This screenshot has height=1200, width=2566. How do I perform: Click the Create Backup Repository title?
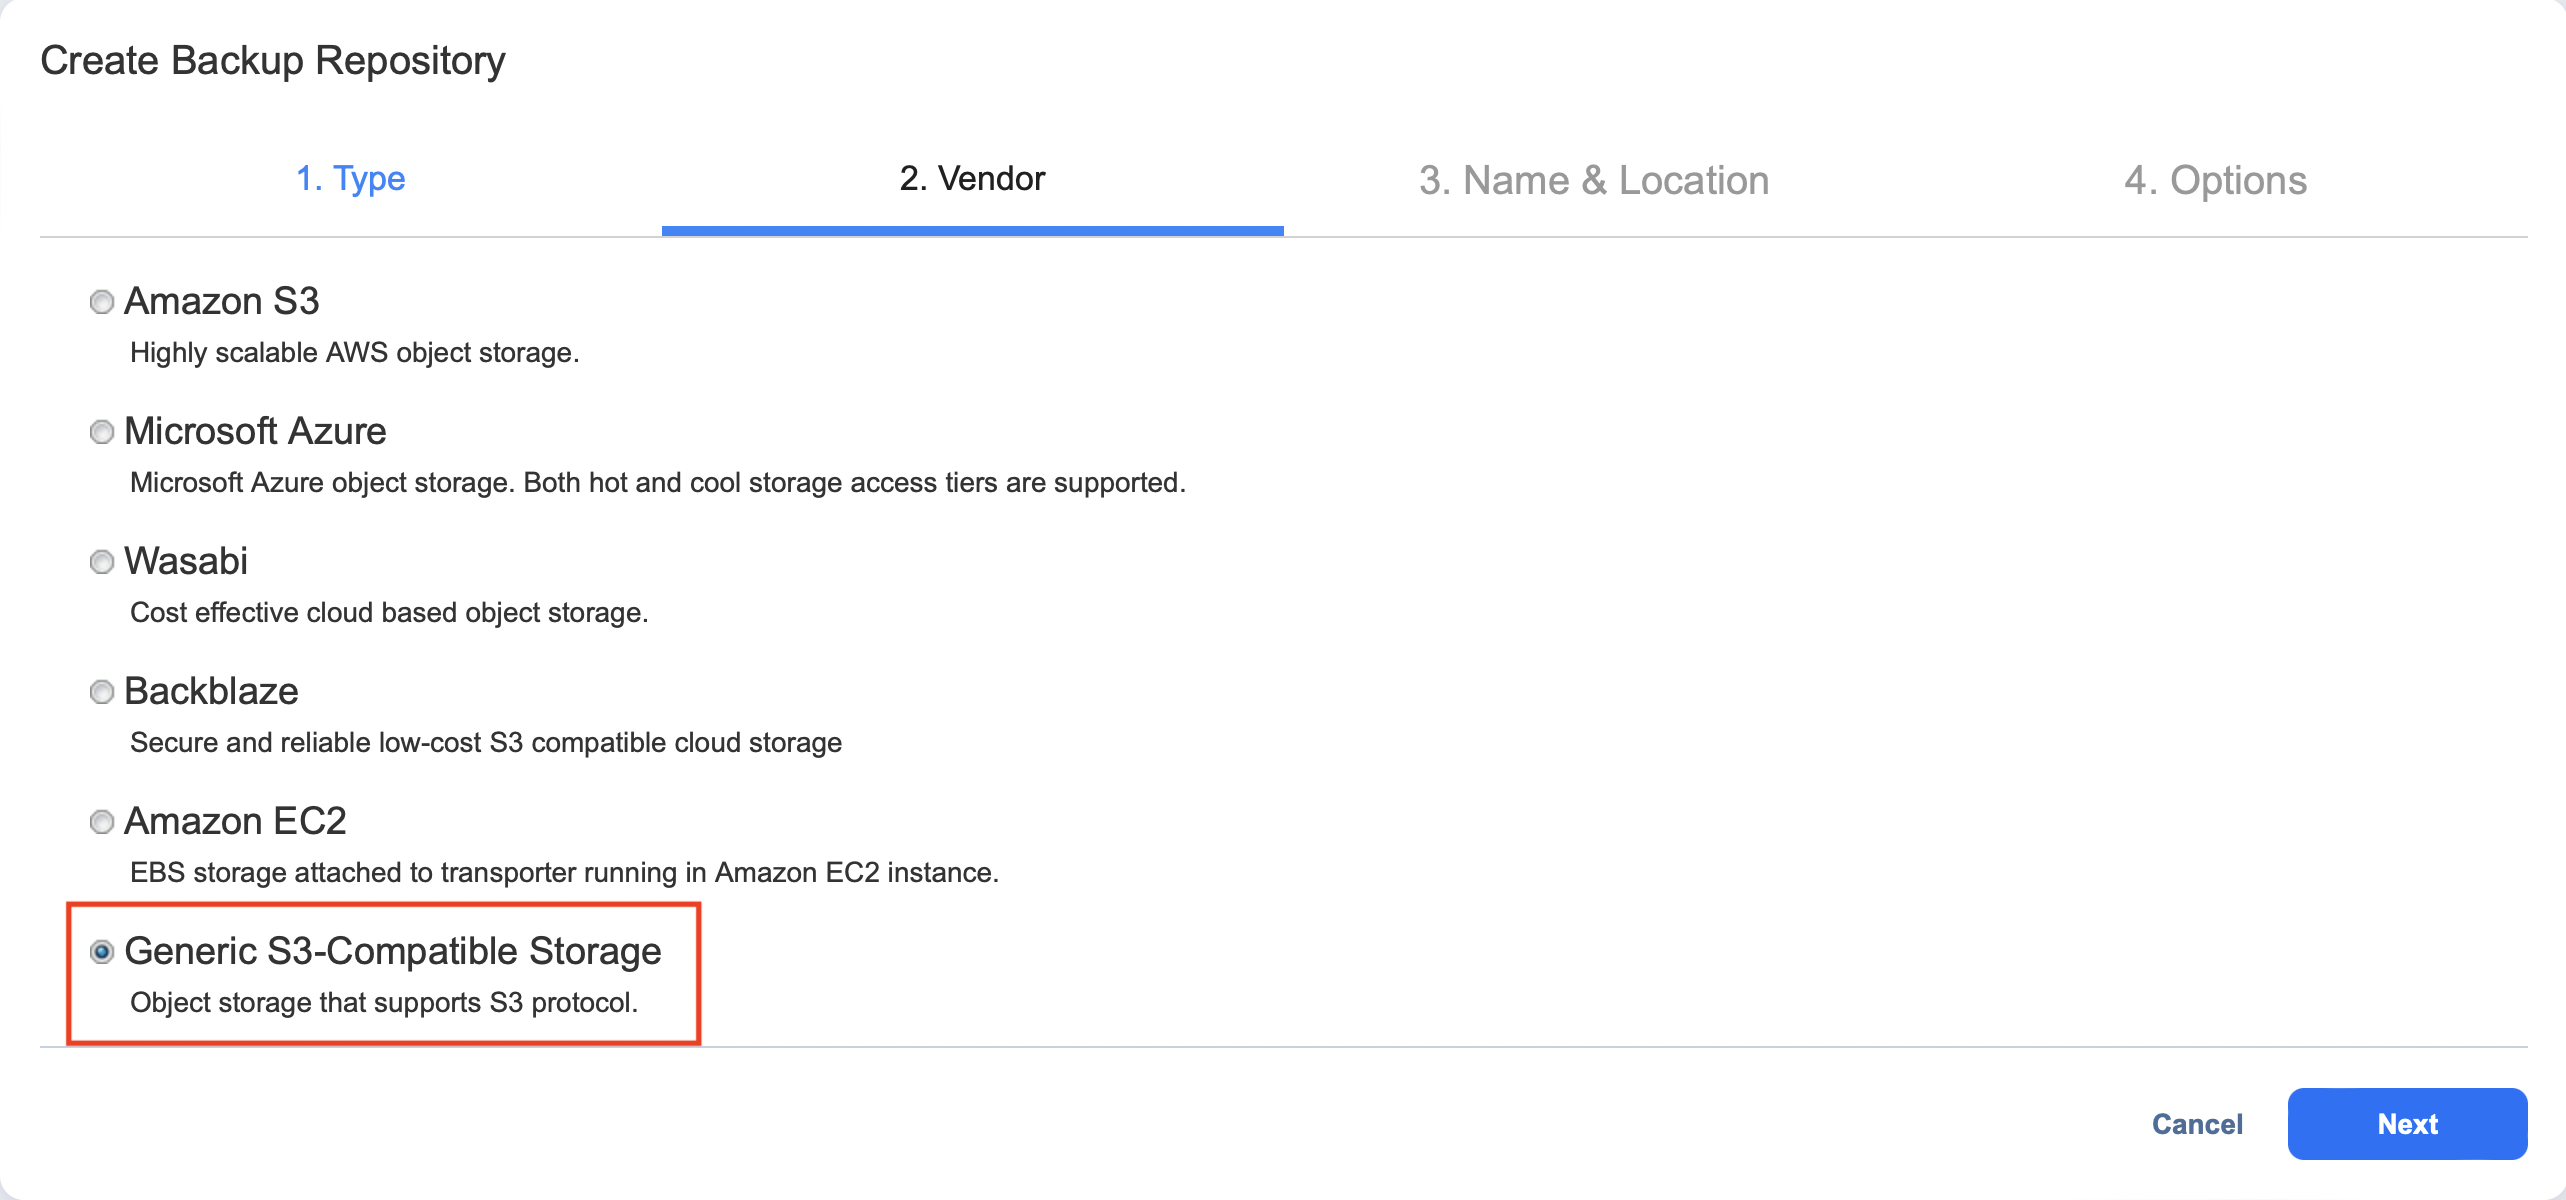click(x=272, y=60)
